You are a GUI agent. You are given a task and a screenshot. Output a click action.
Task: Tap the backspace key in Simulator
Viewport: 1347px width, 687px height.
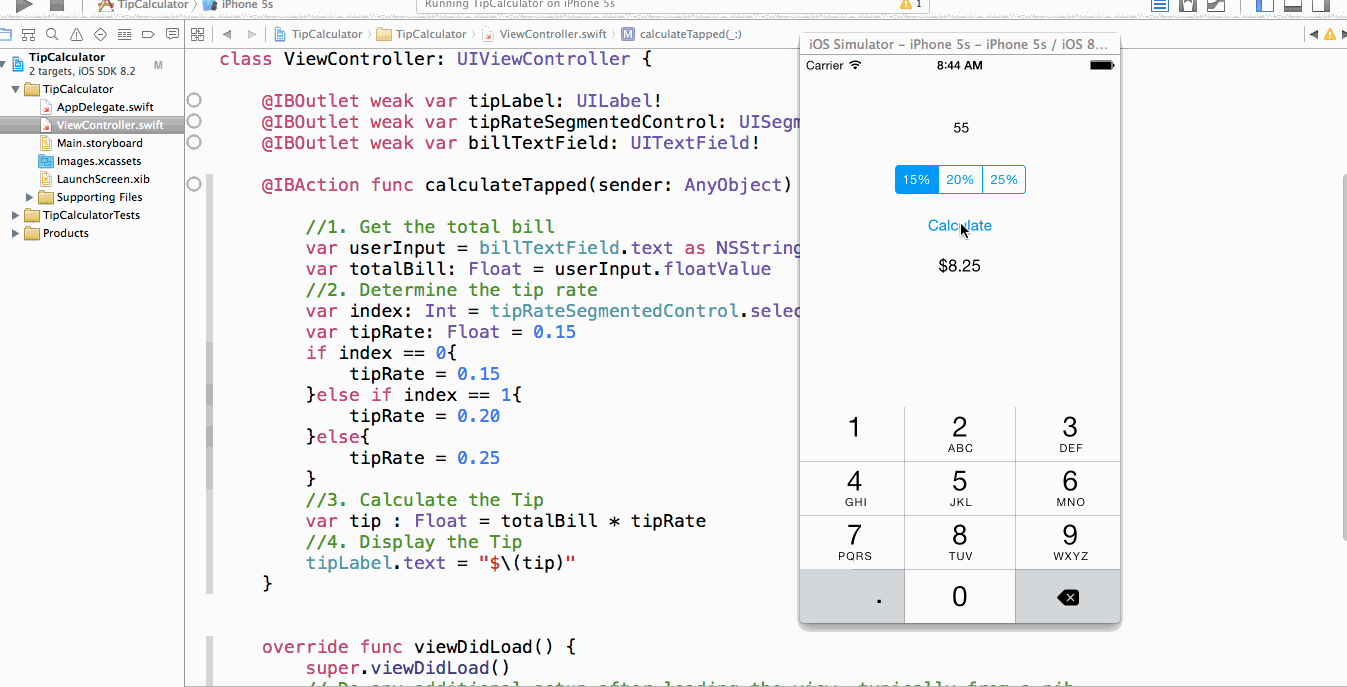[x=1068, y=597]
